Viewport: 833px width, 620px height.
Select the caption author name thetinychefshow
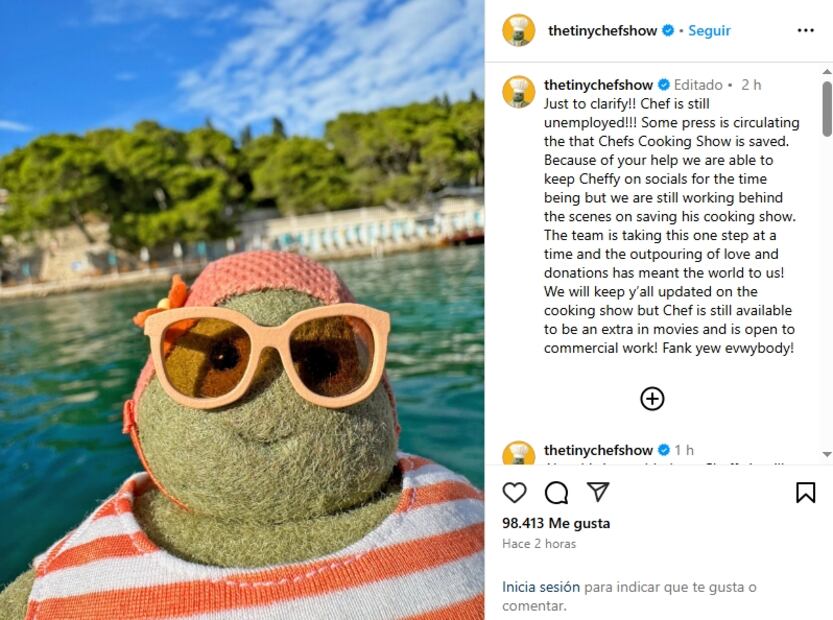[598, 85]
